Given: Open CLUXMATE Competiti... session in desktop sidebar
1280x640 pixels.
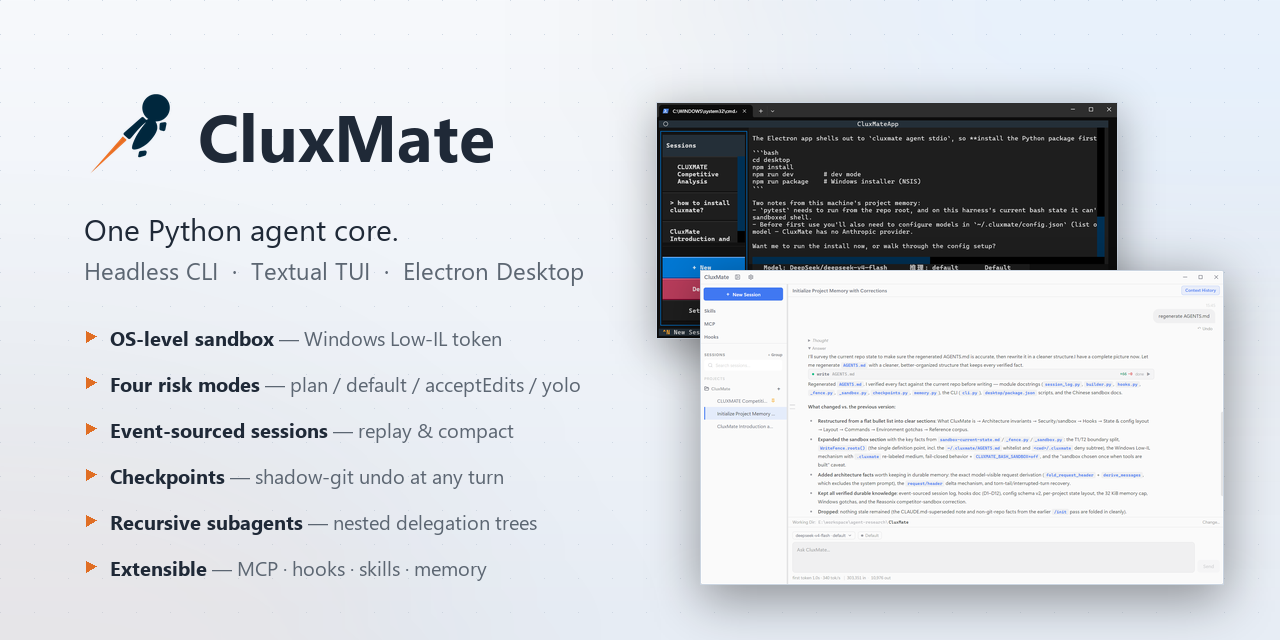Looking at the screenshot, I should (742, 401).
